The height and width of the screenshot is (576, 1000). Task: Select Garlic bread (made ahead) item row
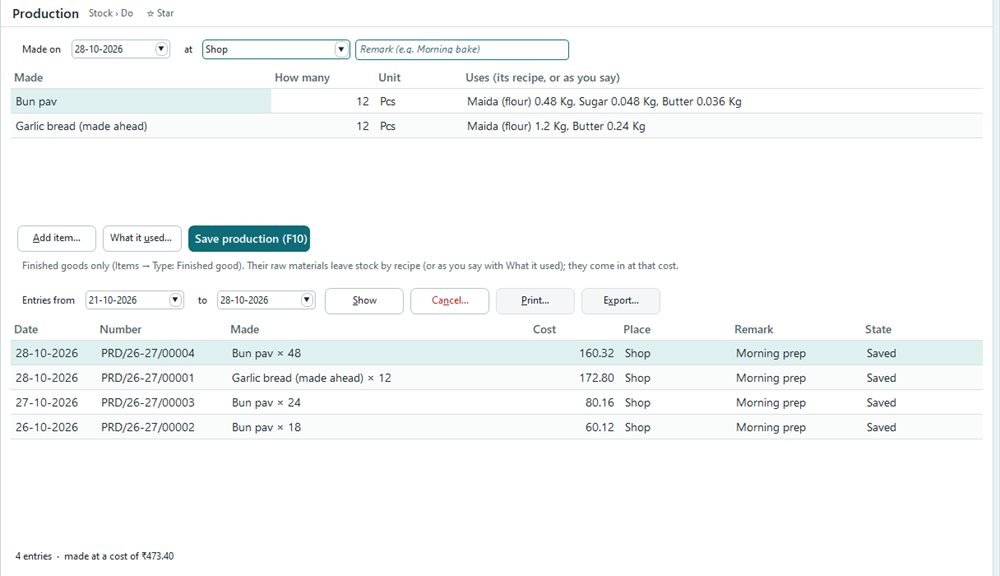[496, 126]
